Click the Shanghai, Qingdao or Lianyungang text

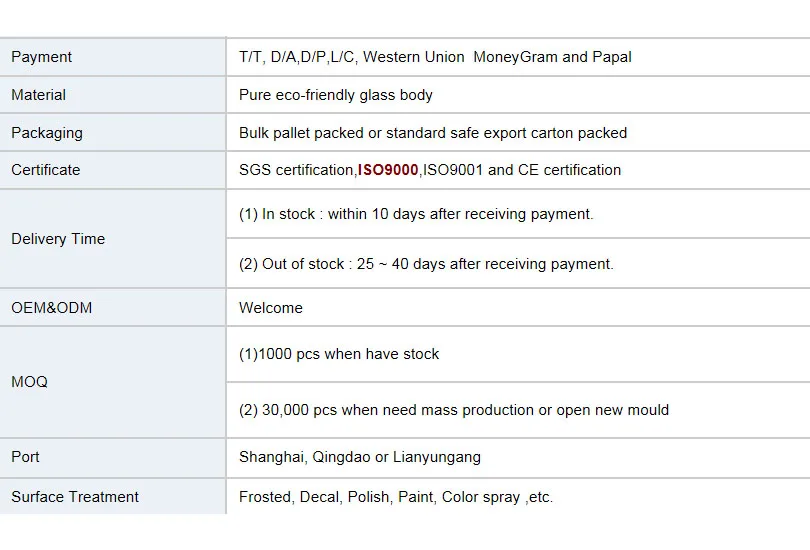[360, 457]
